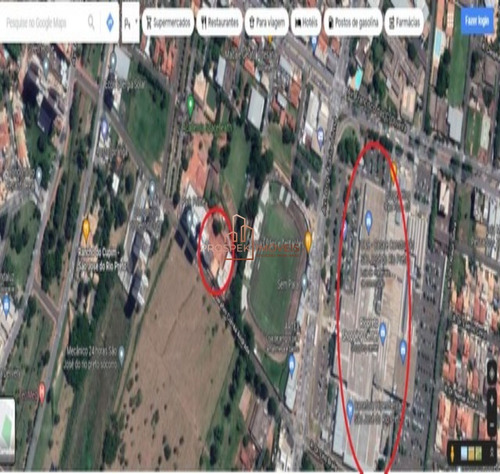Click the magnifier search icon

point(91,23)
